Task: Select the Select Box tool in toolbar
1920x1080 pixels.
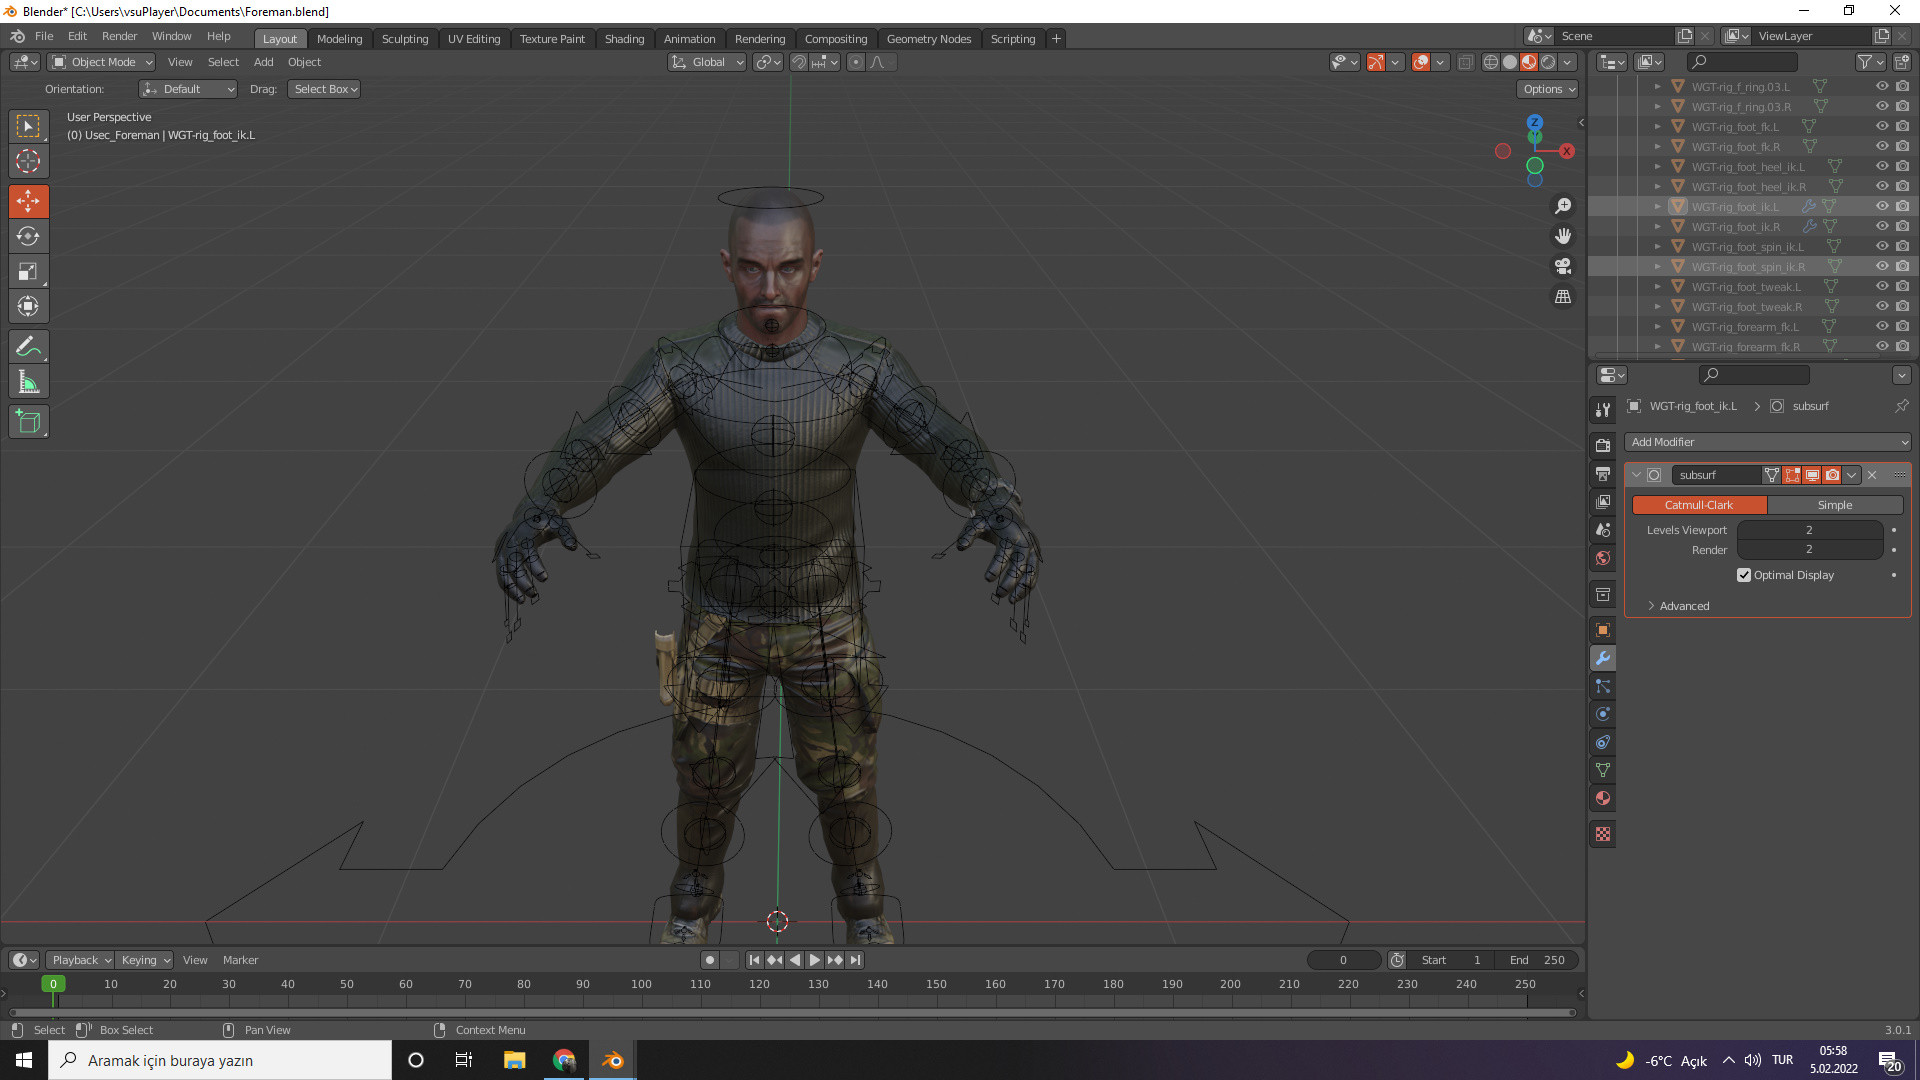Action: [28, 126]
